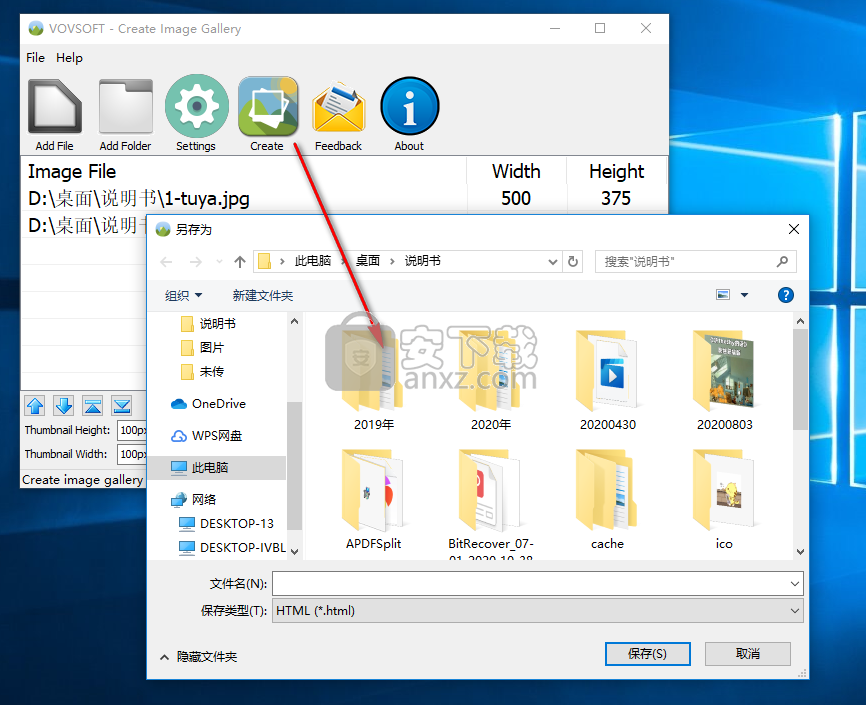
Task: Collapse folders with 隐藏文件夹
Action: tap(199, 656)
